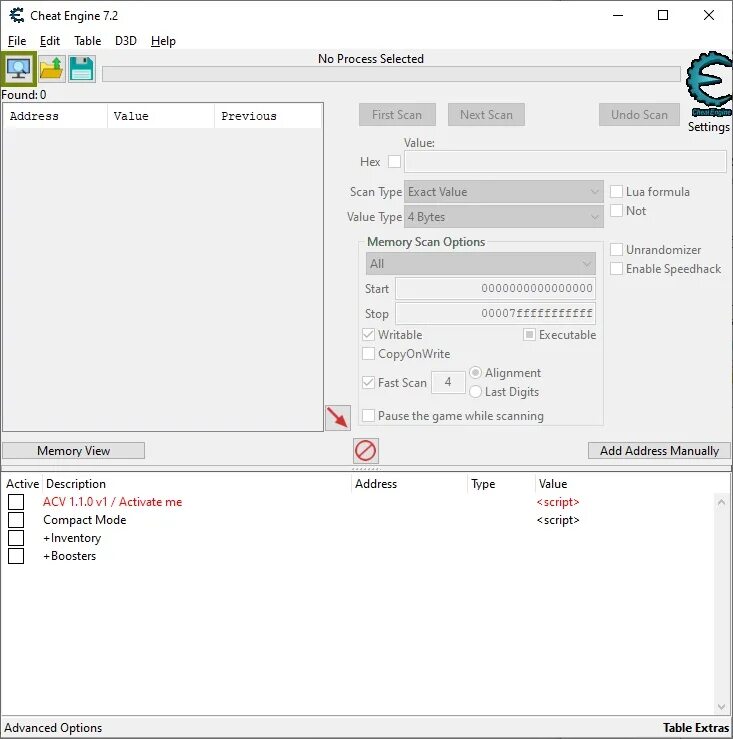Select the +Inventory entry
The height and width of the screenshot is (739, 733).
click(x=72, y=538)
